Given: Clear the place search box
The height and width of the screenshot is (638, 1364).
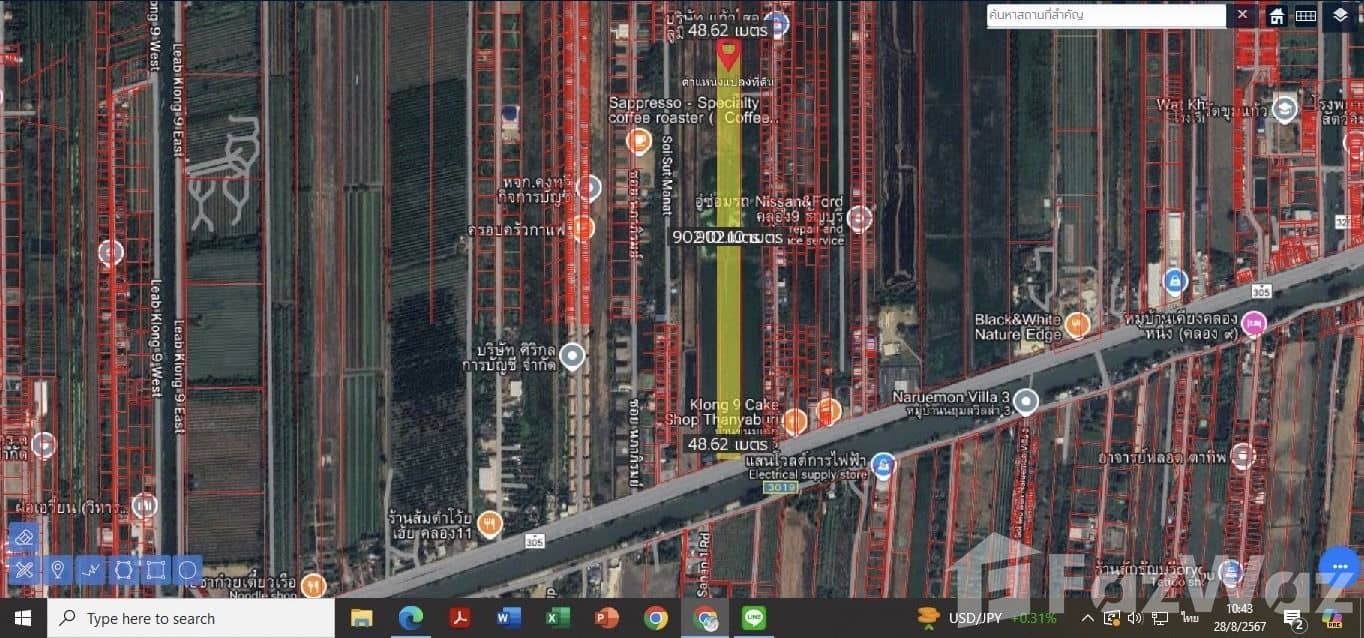Looking at the screenshot, I should tap(1242, 15).
